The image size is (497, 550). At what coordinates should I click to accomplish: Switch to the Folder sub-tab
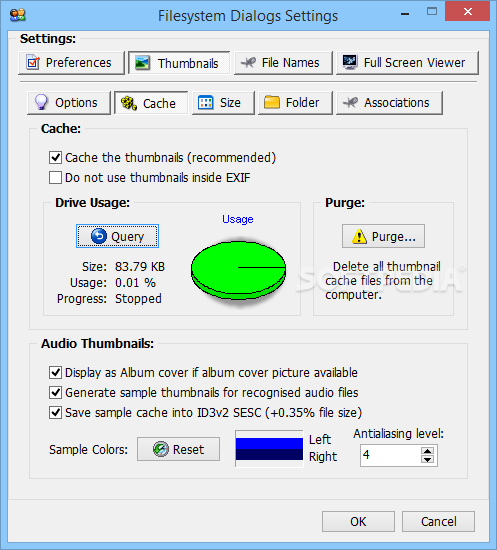coord(295,103)
